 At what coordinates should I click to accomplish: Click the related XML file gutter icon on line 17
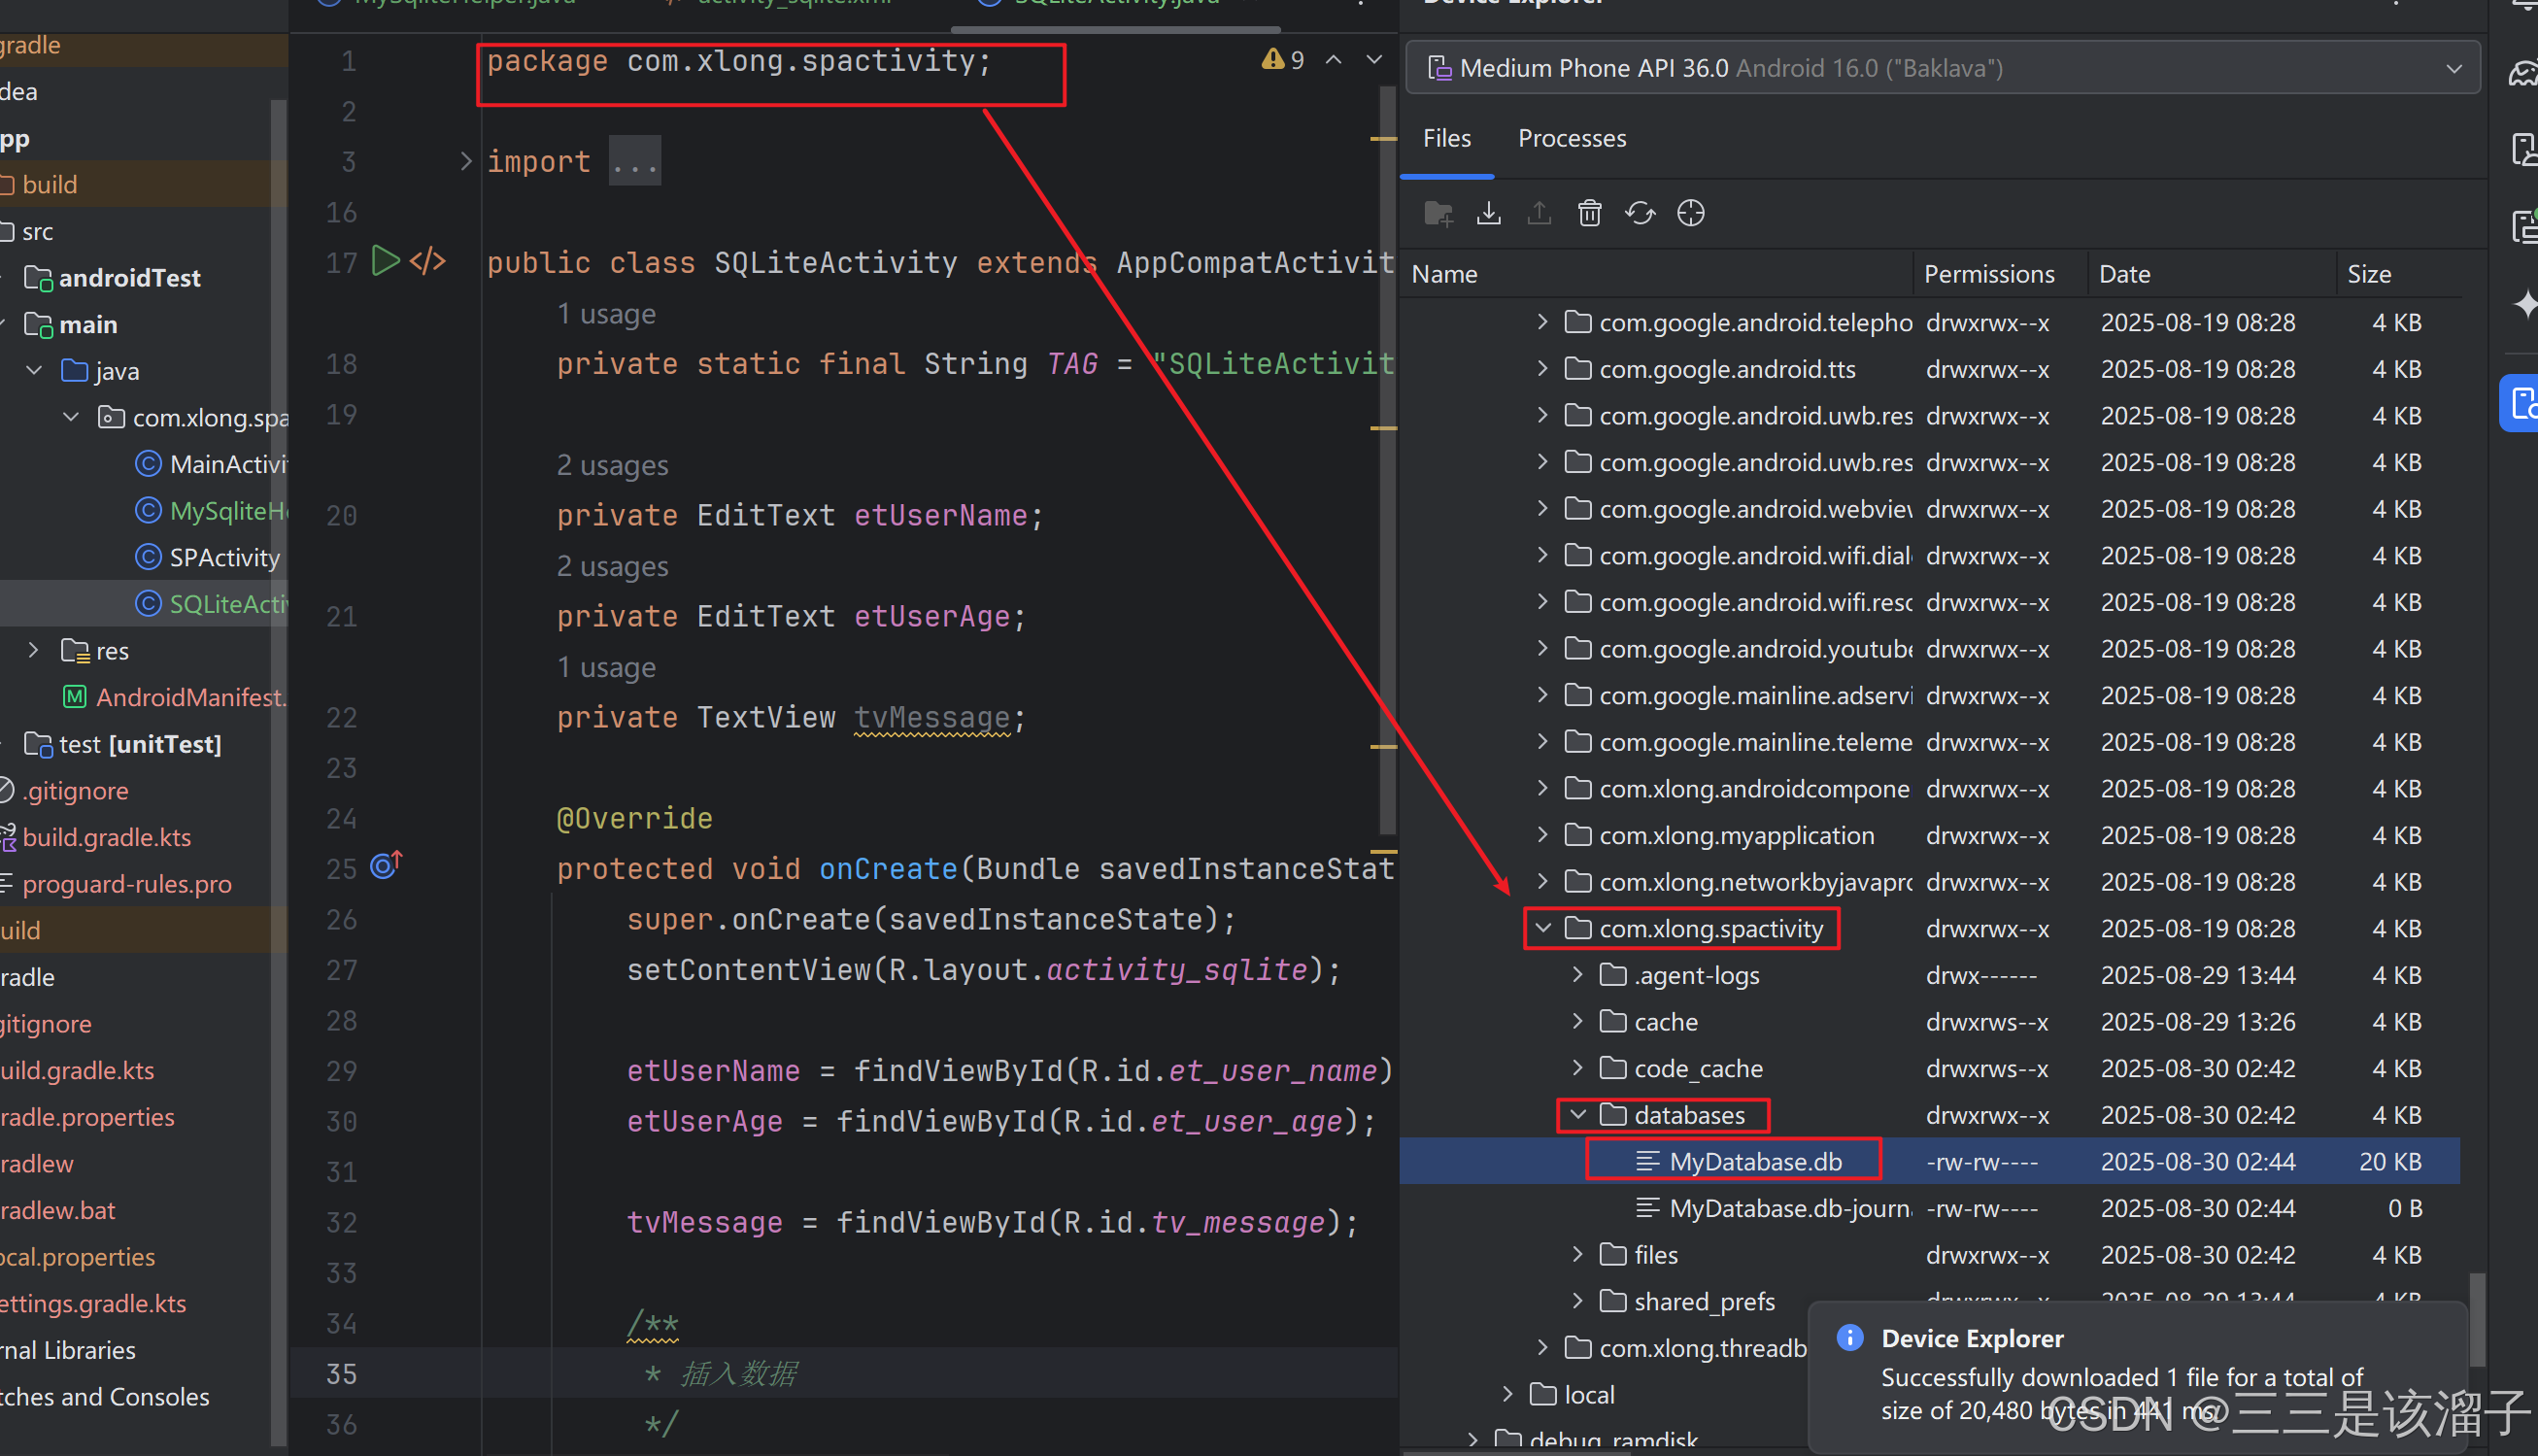(428, 261)
